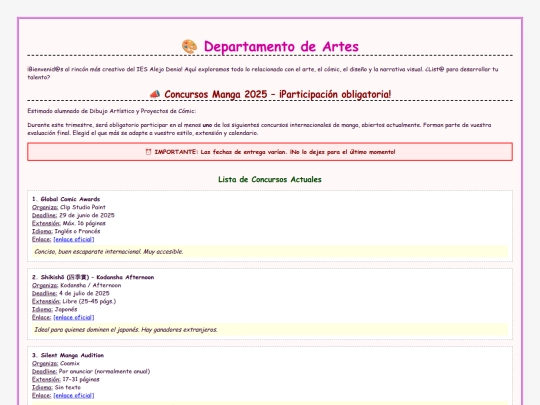The height and width of the screenshot is (405, 540).
Task: Click the note 'Ideal para quienes dominen el japonés'
Action: [x=126, y=330]
